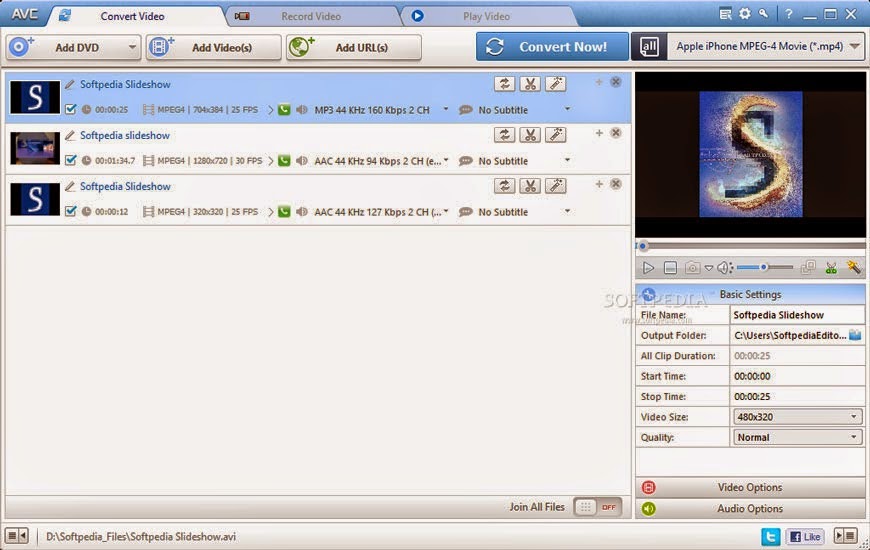Click the loop/refresh icon on the first video row
This screenshot has height=550, width=870.
(504, 84)
